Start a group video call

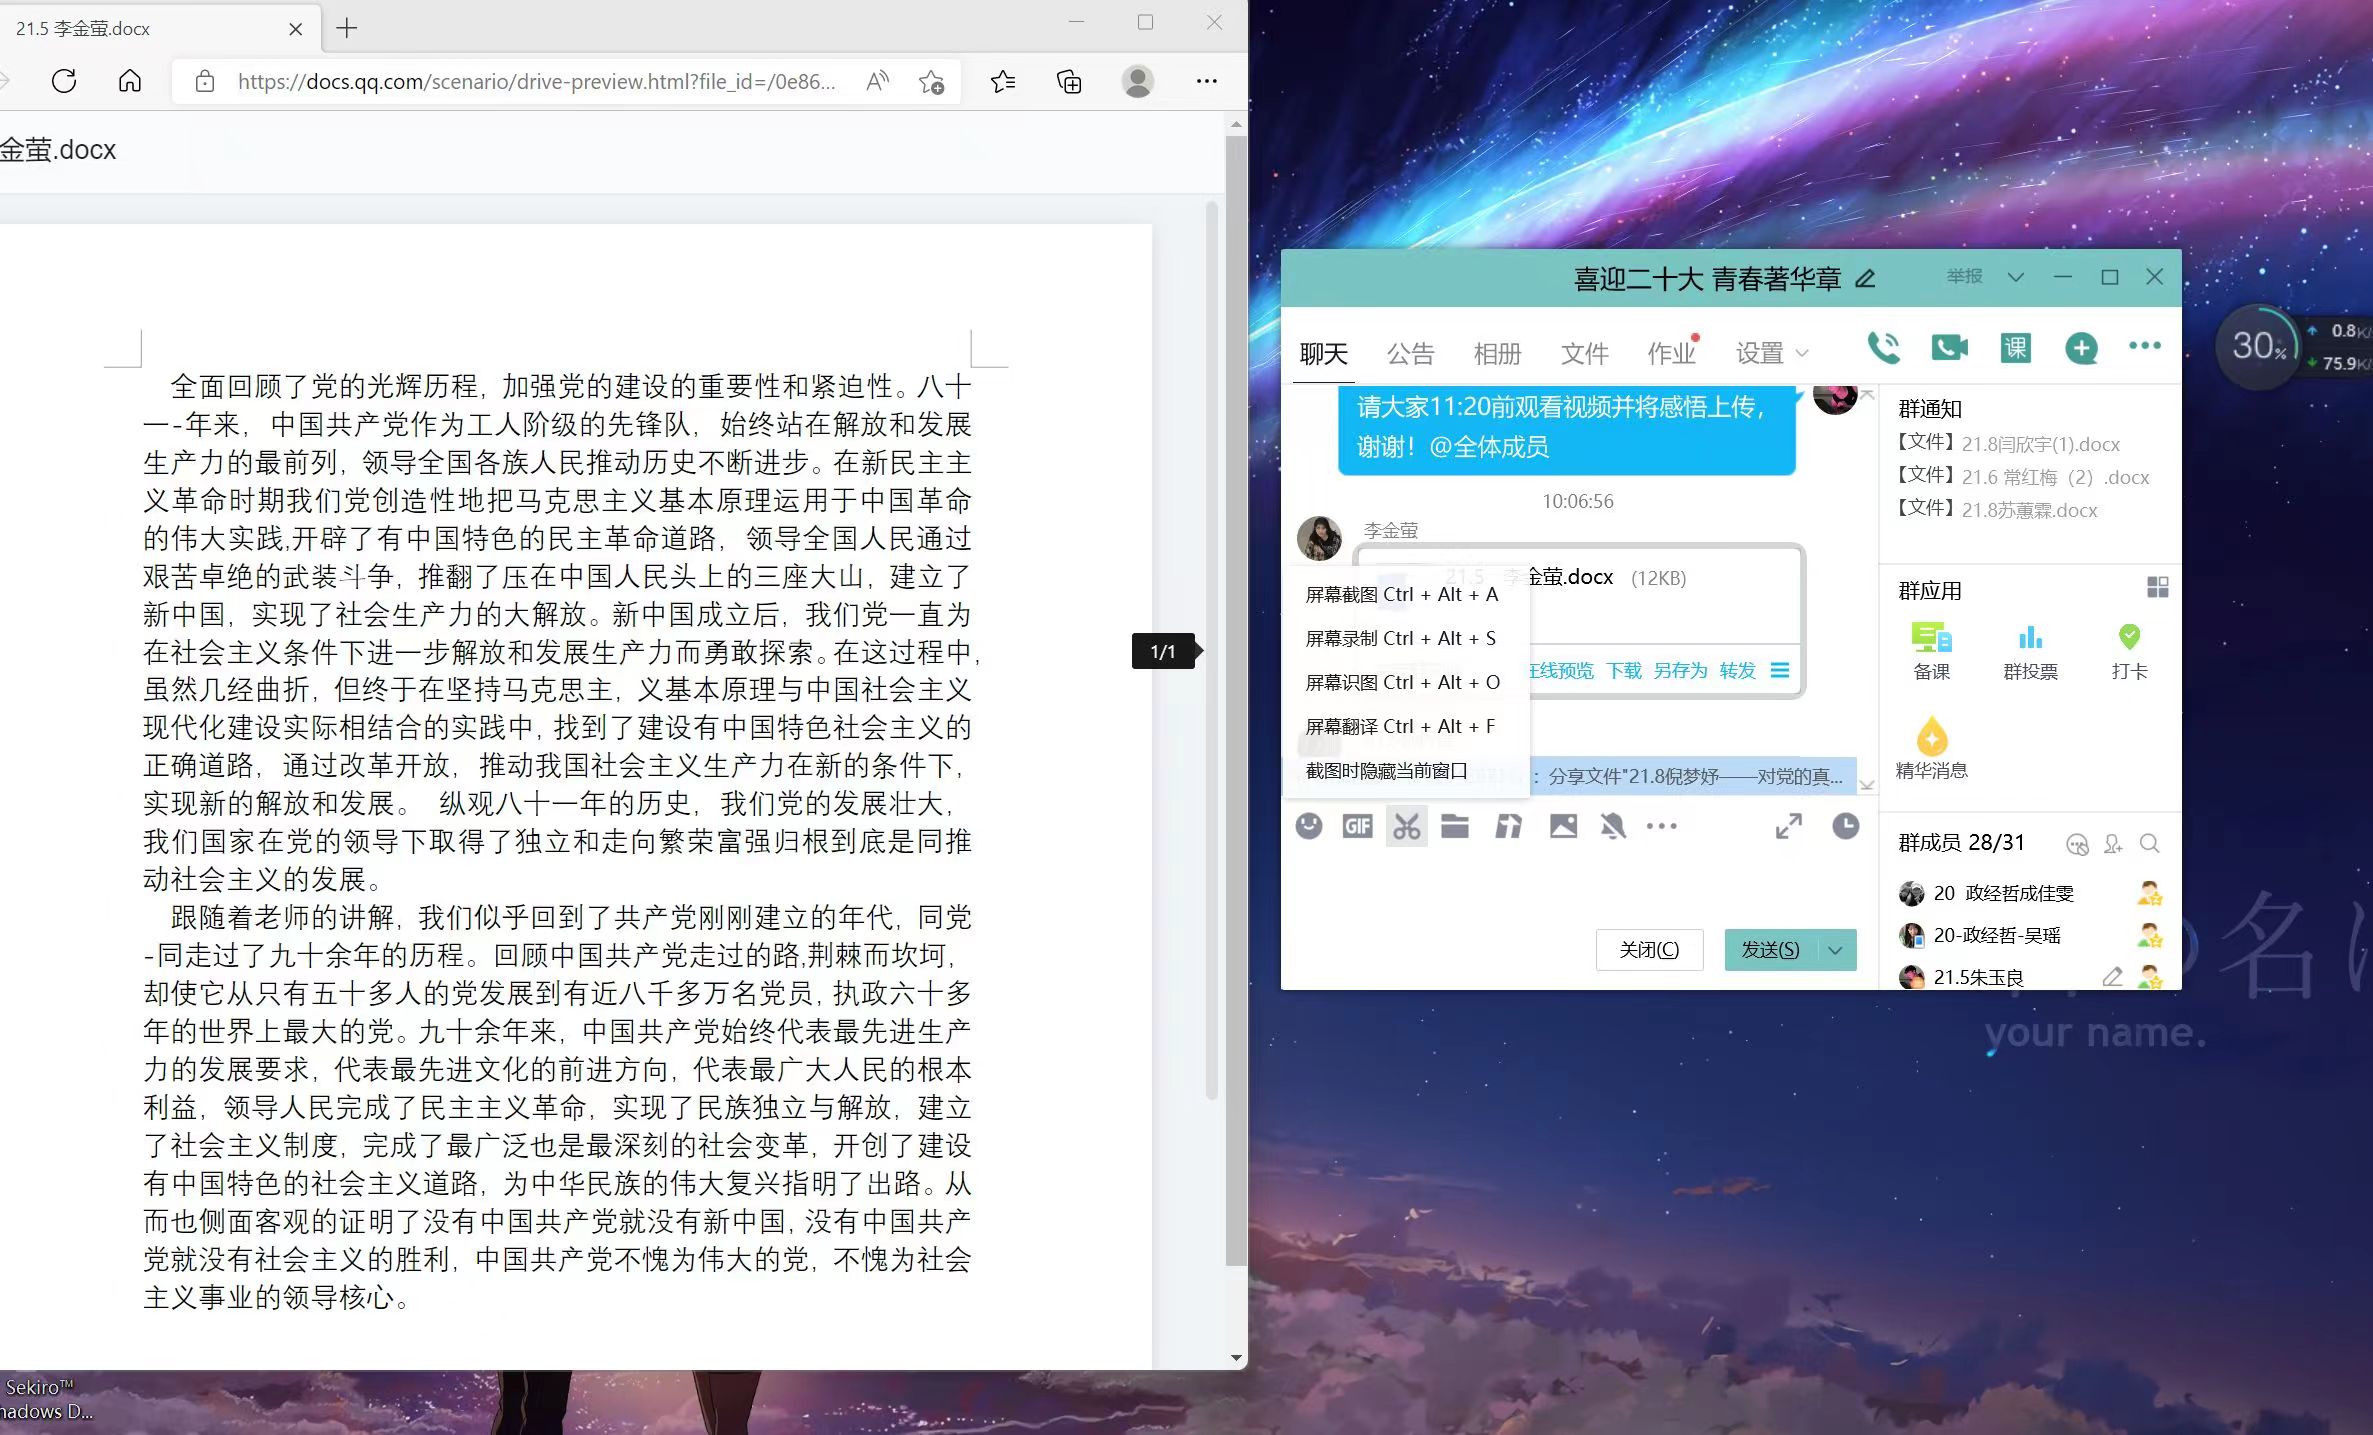point(1949,348)
